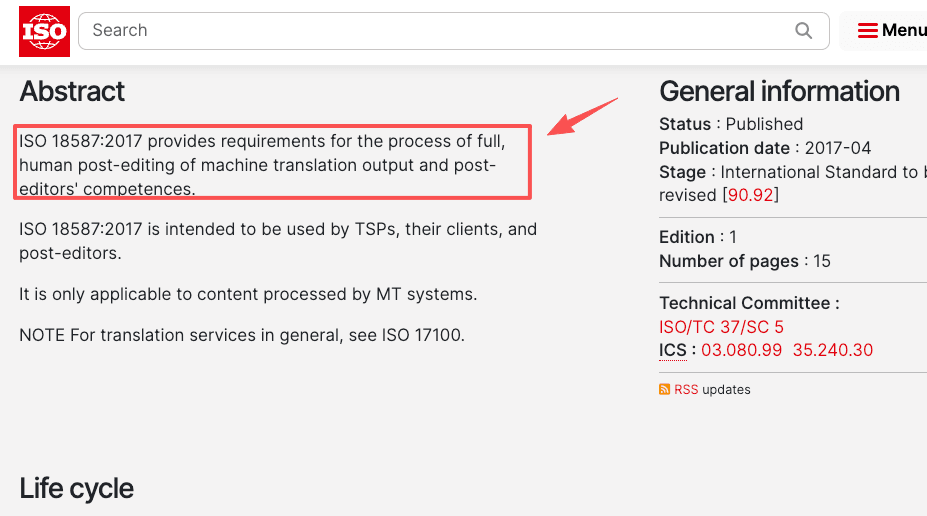927x516 pixels.
Task: Click the 'only applicable to content processed' sentence
Action: click(248, 294)
